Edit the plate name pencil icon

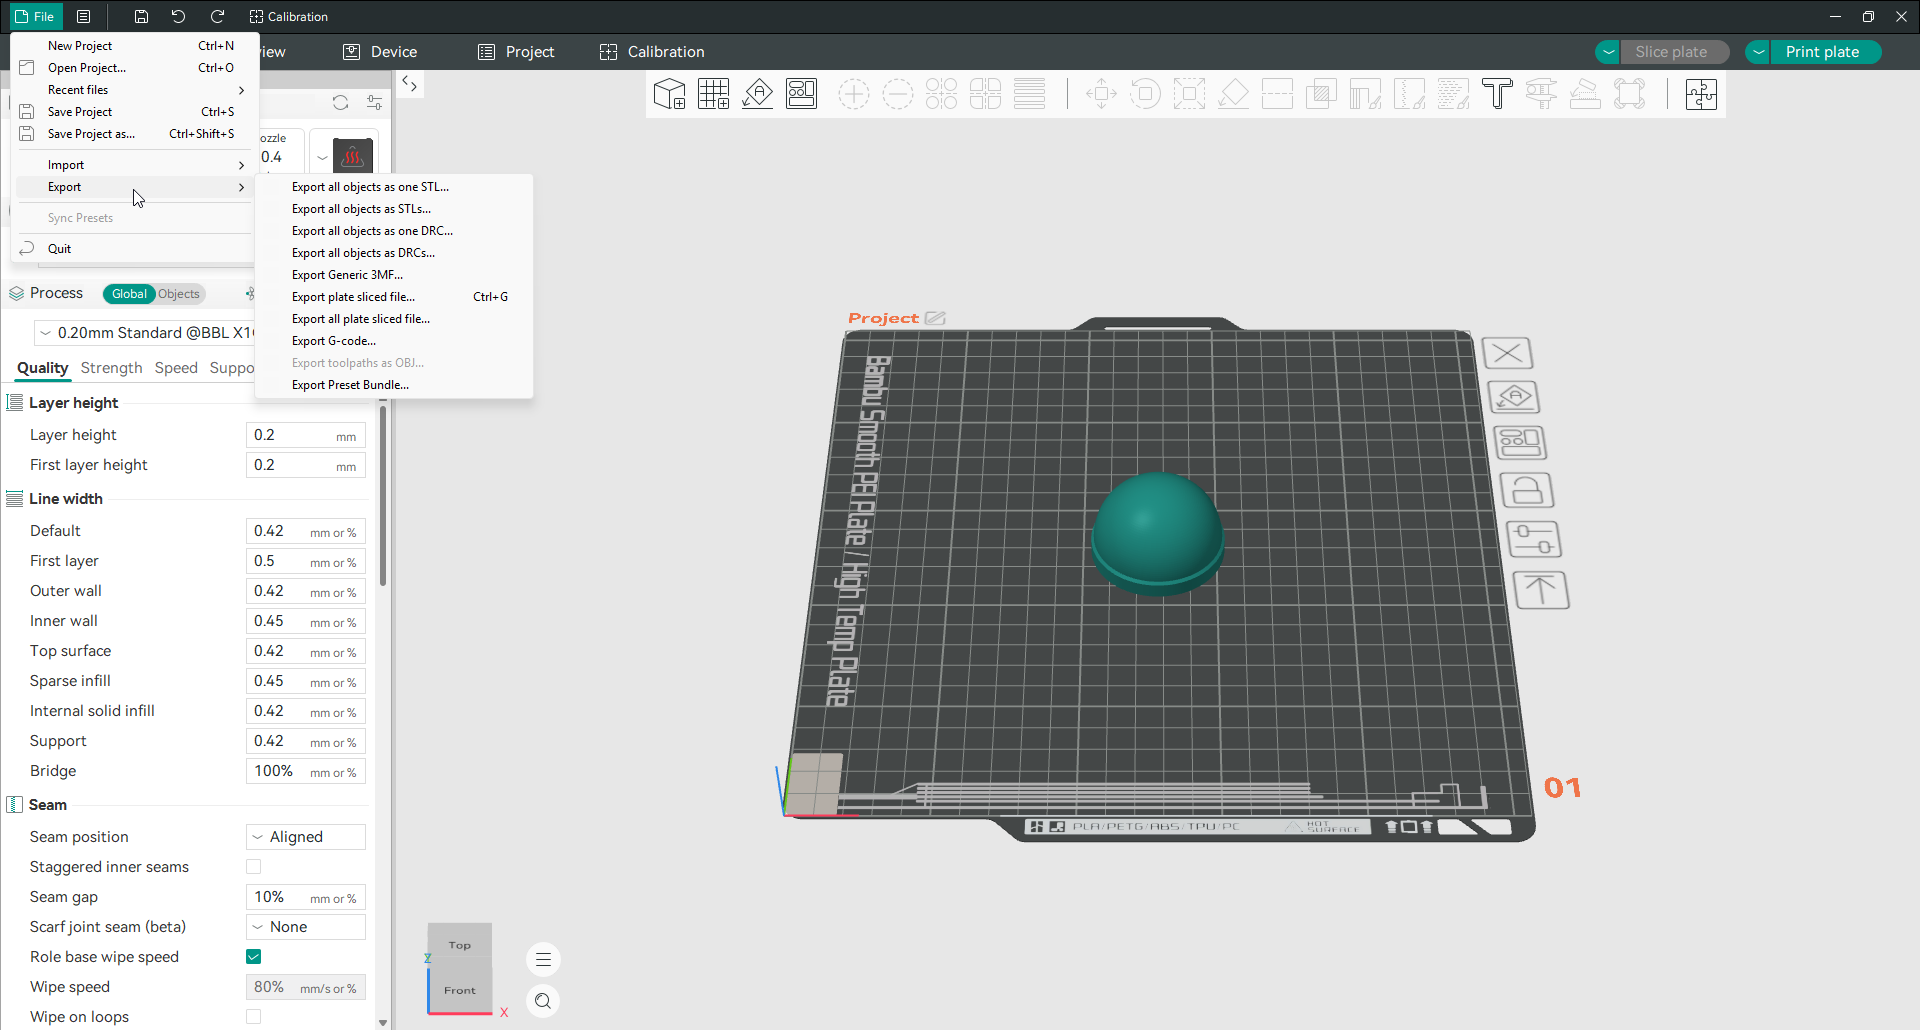pos(935,318)
